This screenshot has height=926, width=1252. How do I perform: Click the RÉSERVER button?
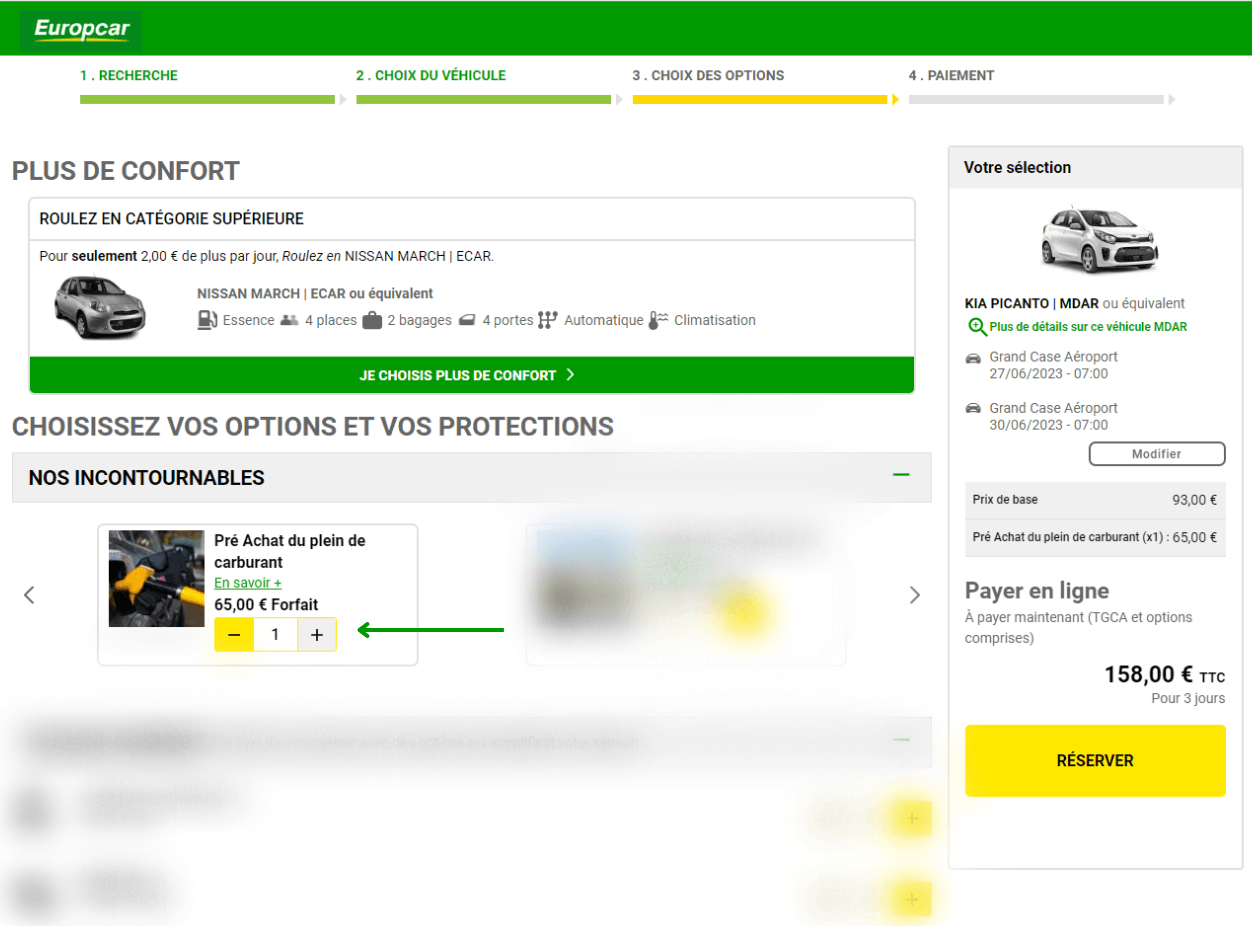point(1094,760)
